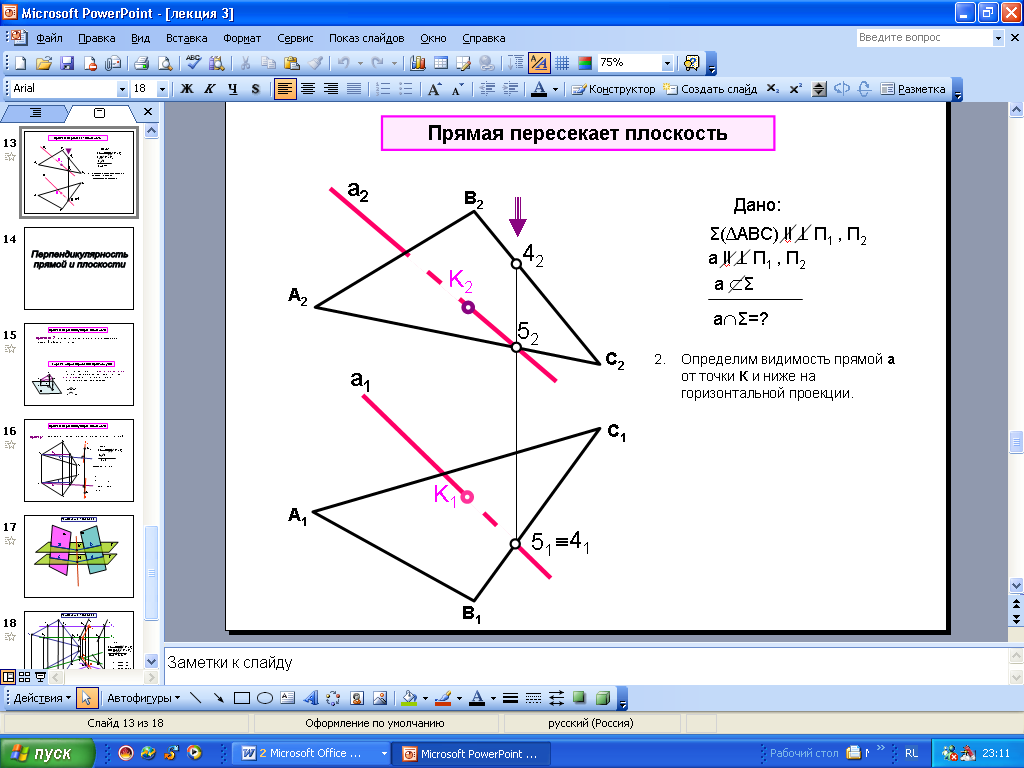
Task: Align text right
Action: click(x=330, y=89)
